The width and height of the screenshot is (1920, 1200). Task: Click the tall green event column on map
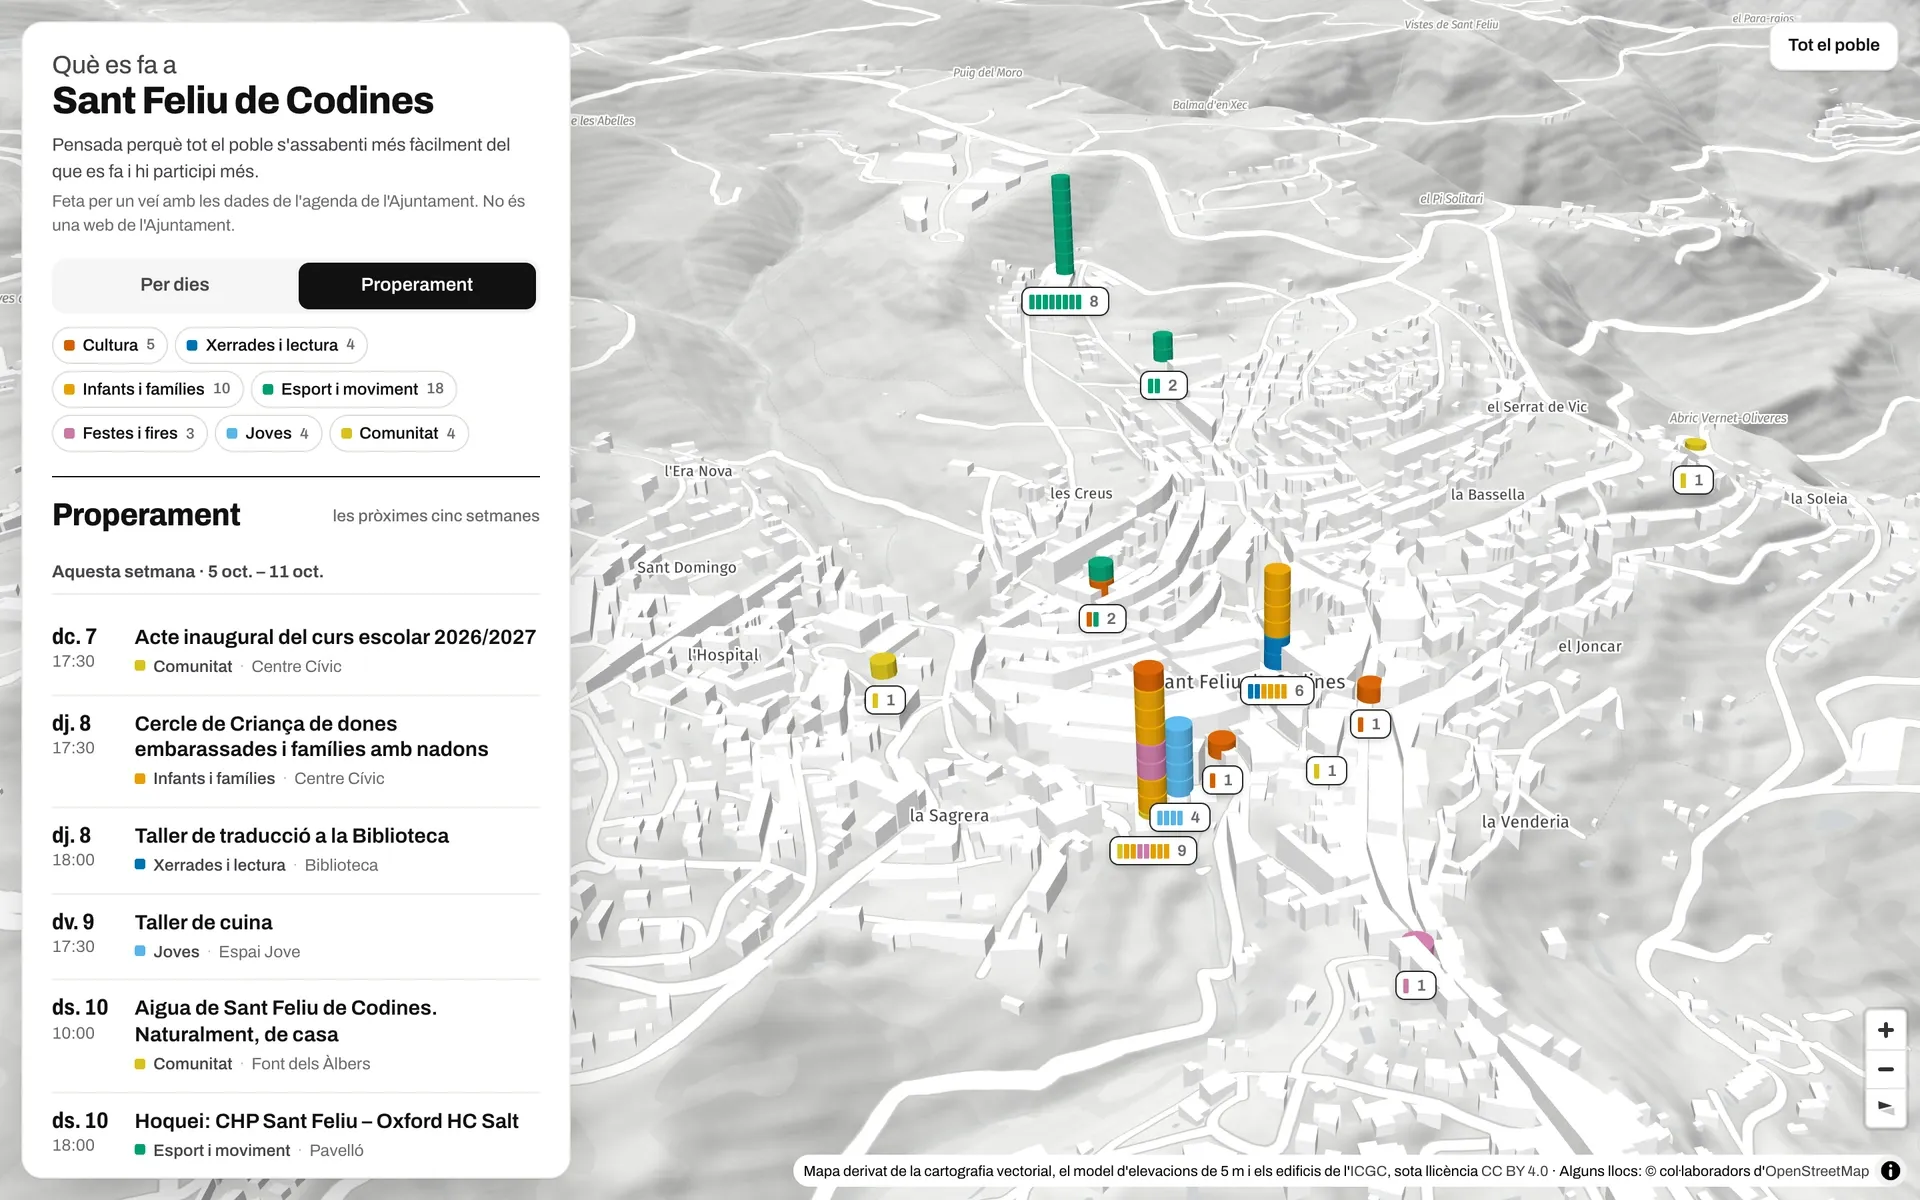pyautogui.click(x=1062, y=224)
